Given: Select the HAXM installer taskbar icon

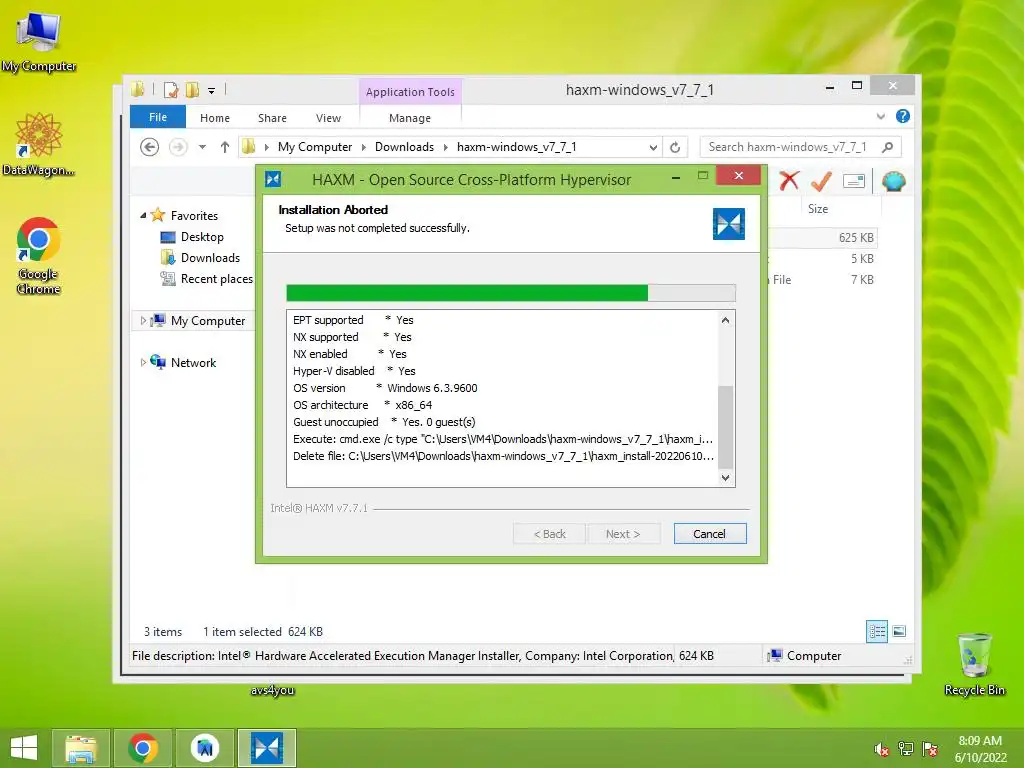Looking at the screenshot, I should coord(267,748).
